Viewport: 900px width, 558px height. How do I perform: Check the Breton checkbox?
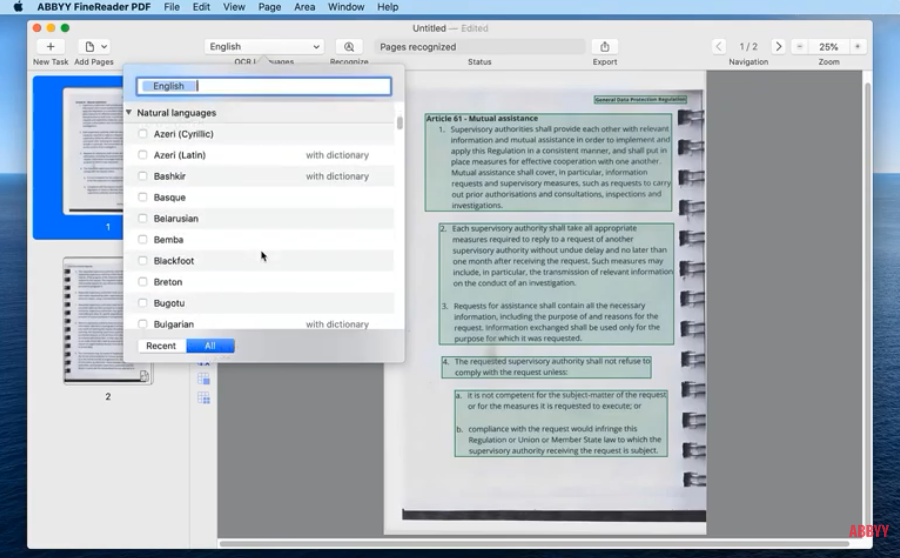point(142,282)
